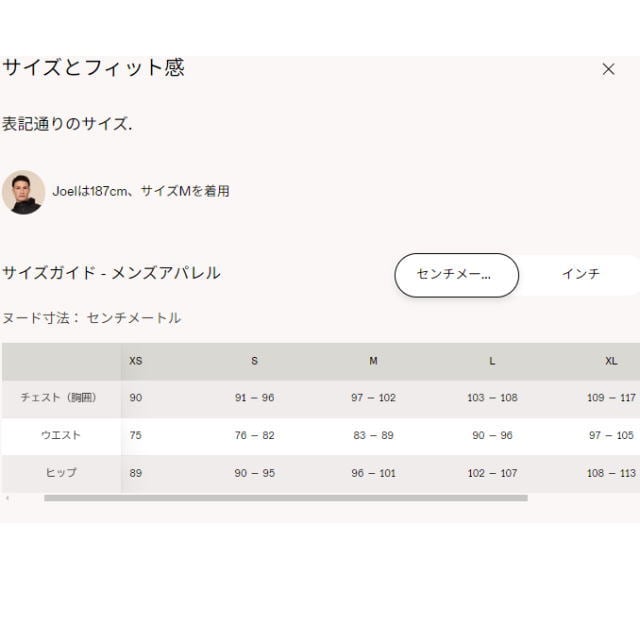This screenshot has width=640, height=640.
Task: Click the L waist value 90 – 96
Action: (x=492, y=435)
